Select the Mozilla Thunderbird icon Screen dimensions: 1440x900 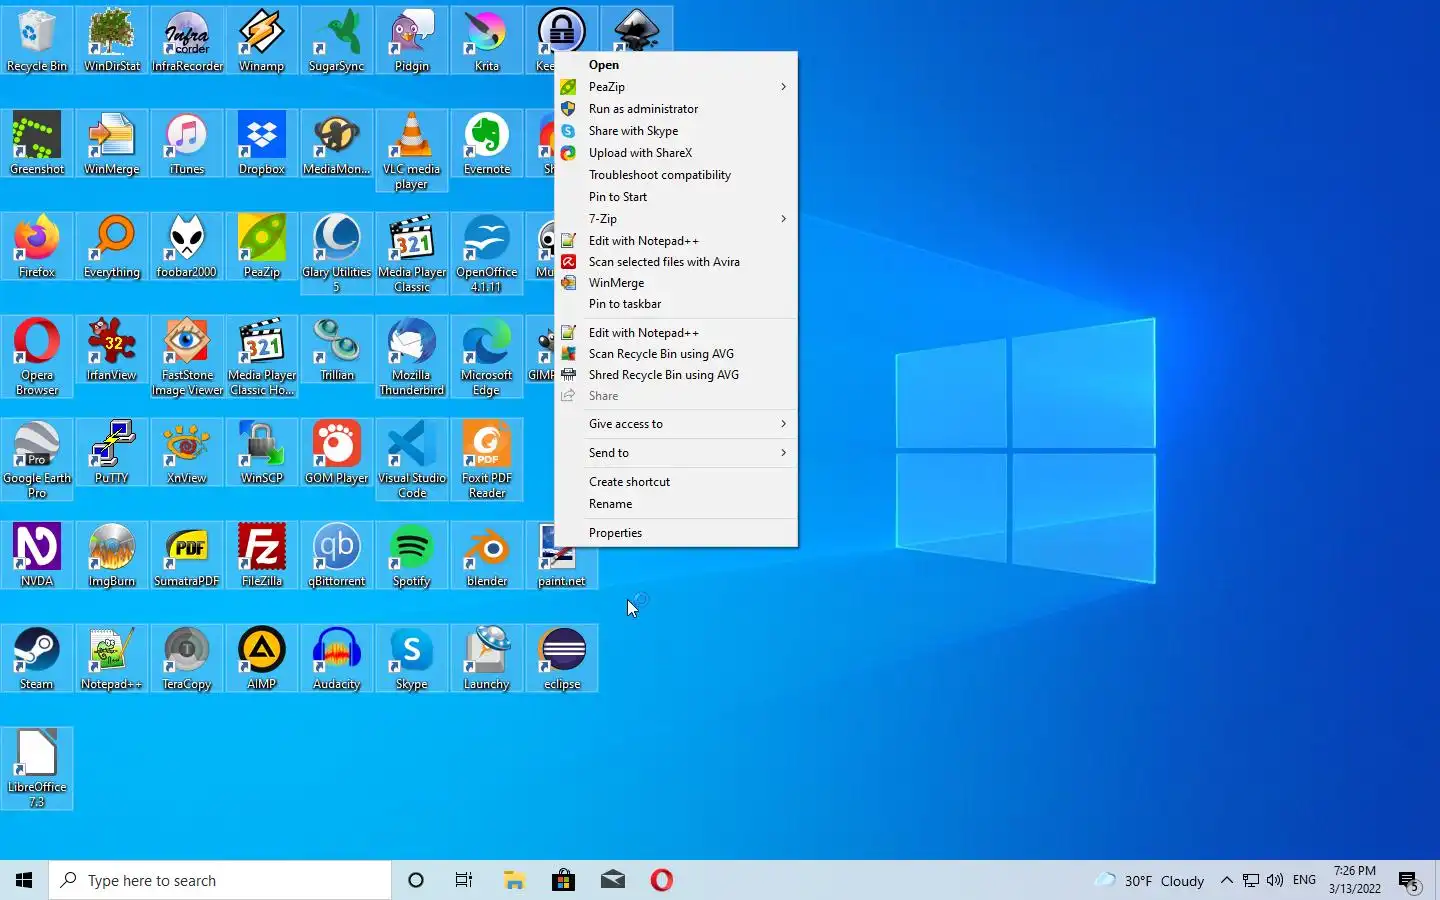tap(412, 357)
